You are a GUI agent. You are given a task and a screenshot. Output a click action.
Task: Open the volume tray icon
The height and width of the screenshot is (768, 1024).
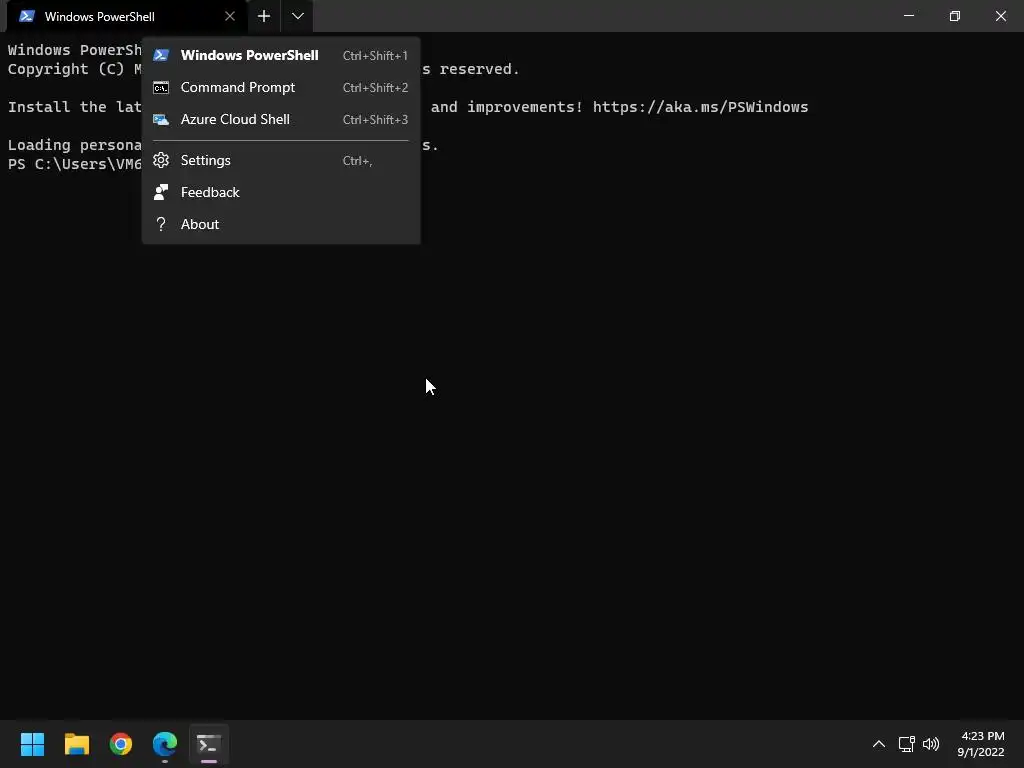coord(931,744)
